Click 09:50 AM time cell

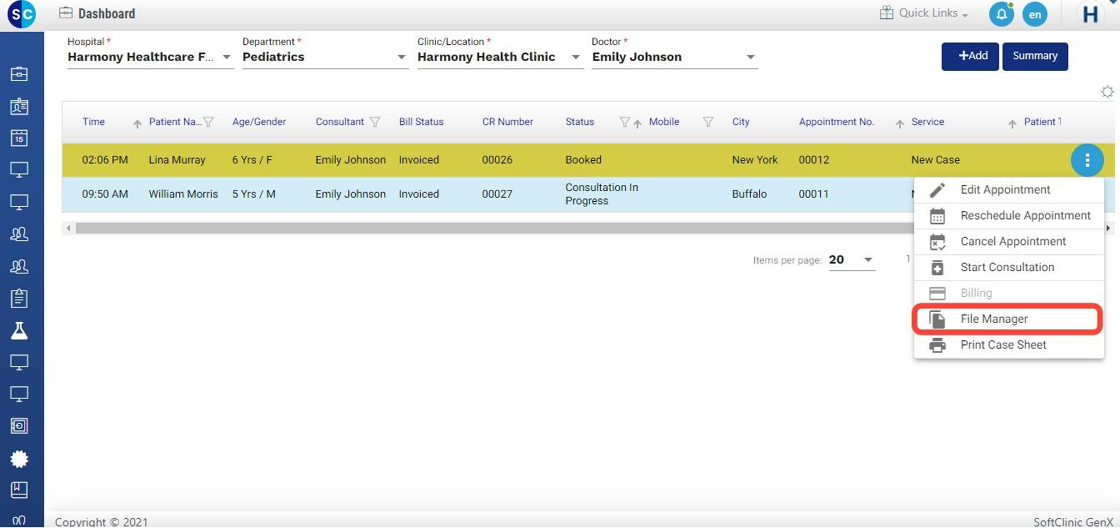coord(105,194)
